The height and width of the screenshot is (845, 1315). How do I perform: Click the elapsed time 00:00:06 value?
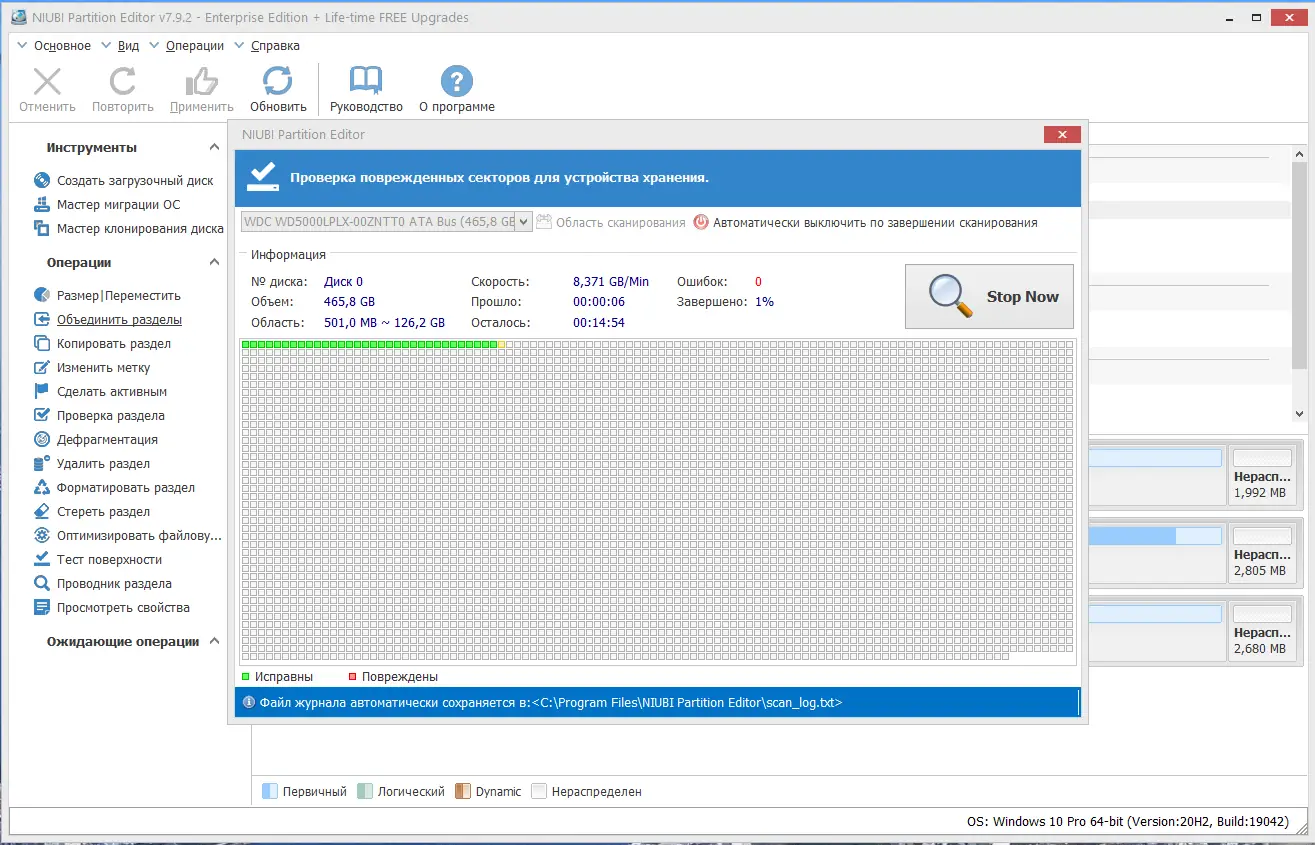coord(599,302)
